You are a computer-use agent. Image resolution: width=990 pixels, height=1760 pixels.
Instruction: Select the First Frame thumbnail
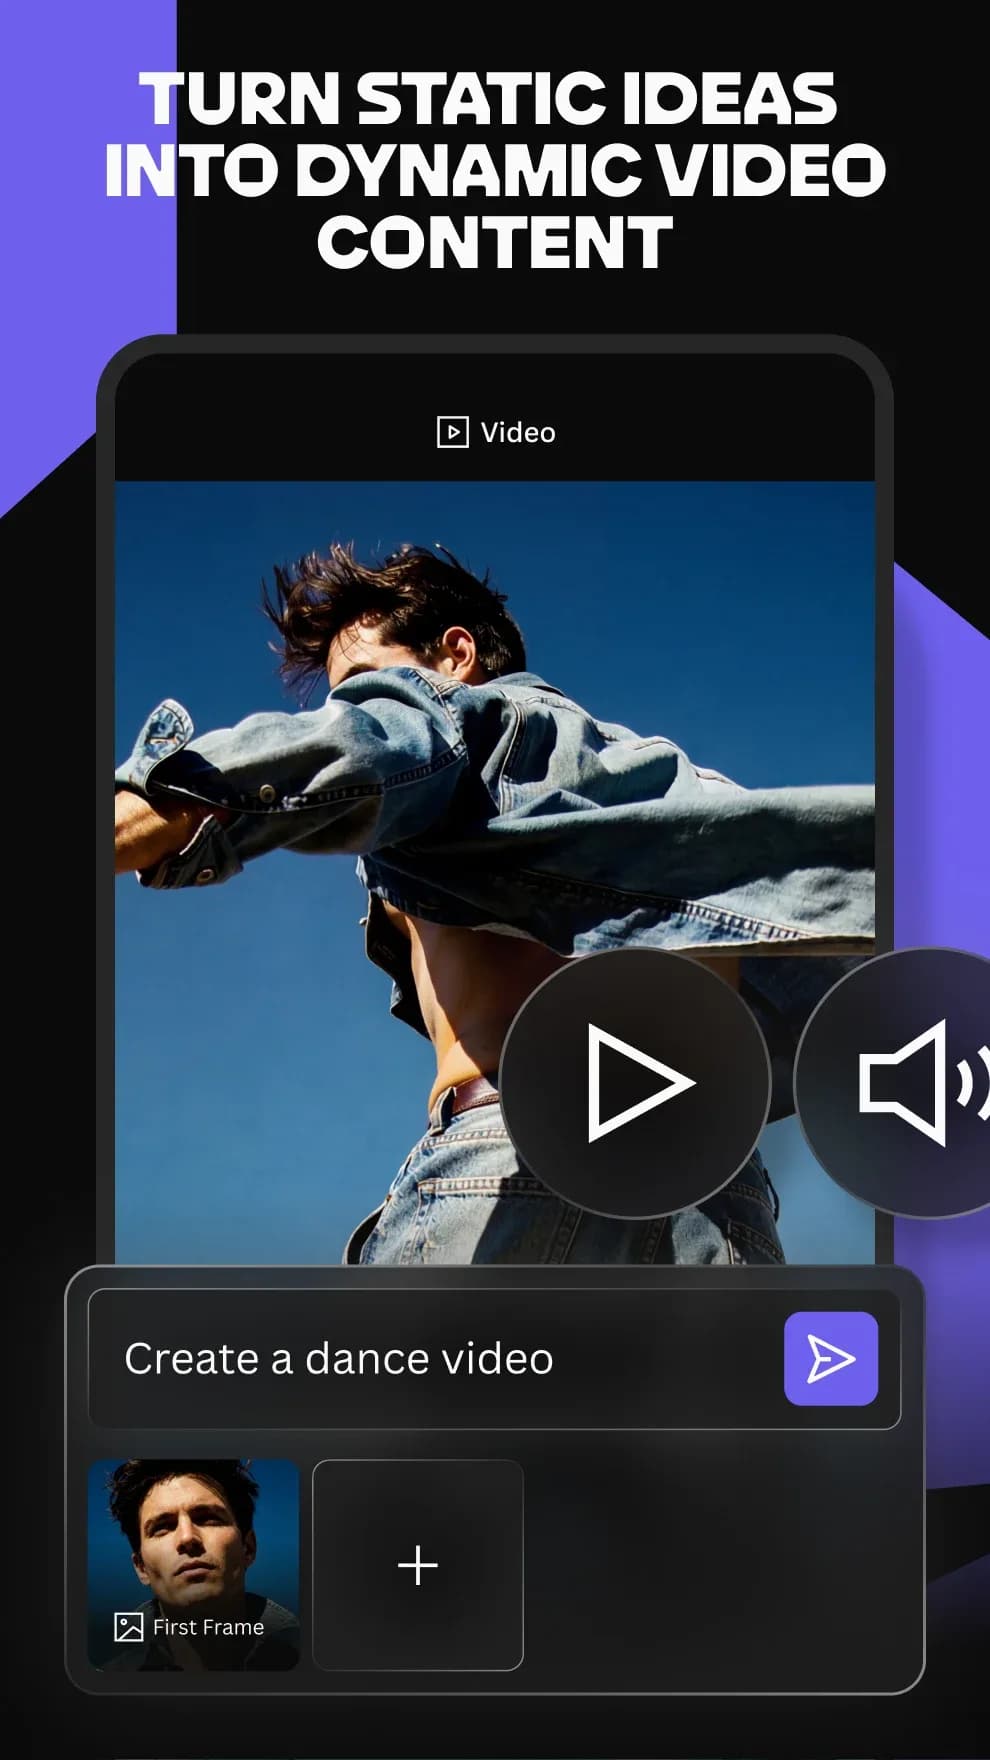(194, 1565)
